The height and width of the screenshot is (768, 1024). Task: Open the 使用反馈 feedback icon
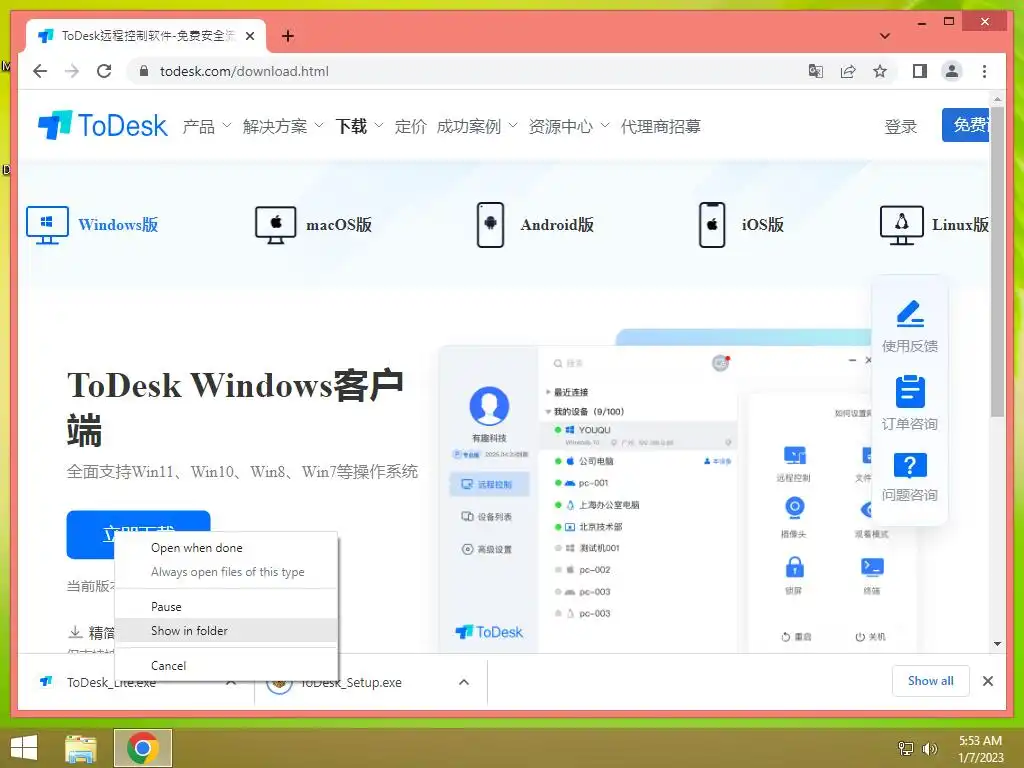[910, 313]
